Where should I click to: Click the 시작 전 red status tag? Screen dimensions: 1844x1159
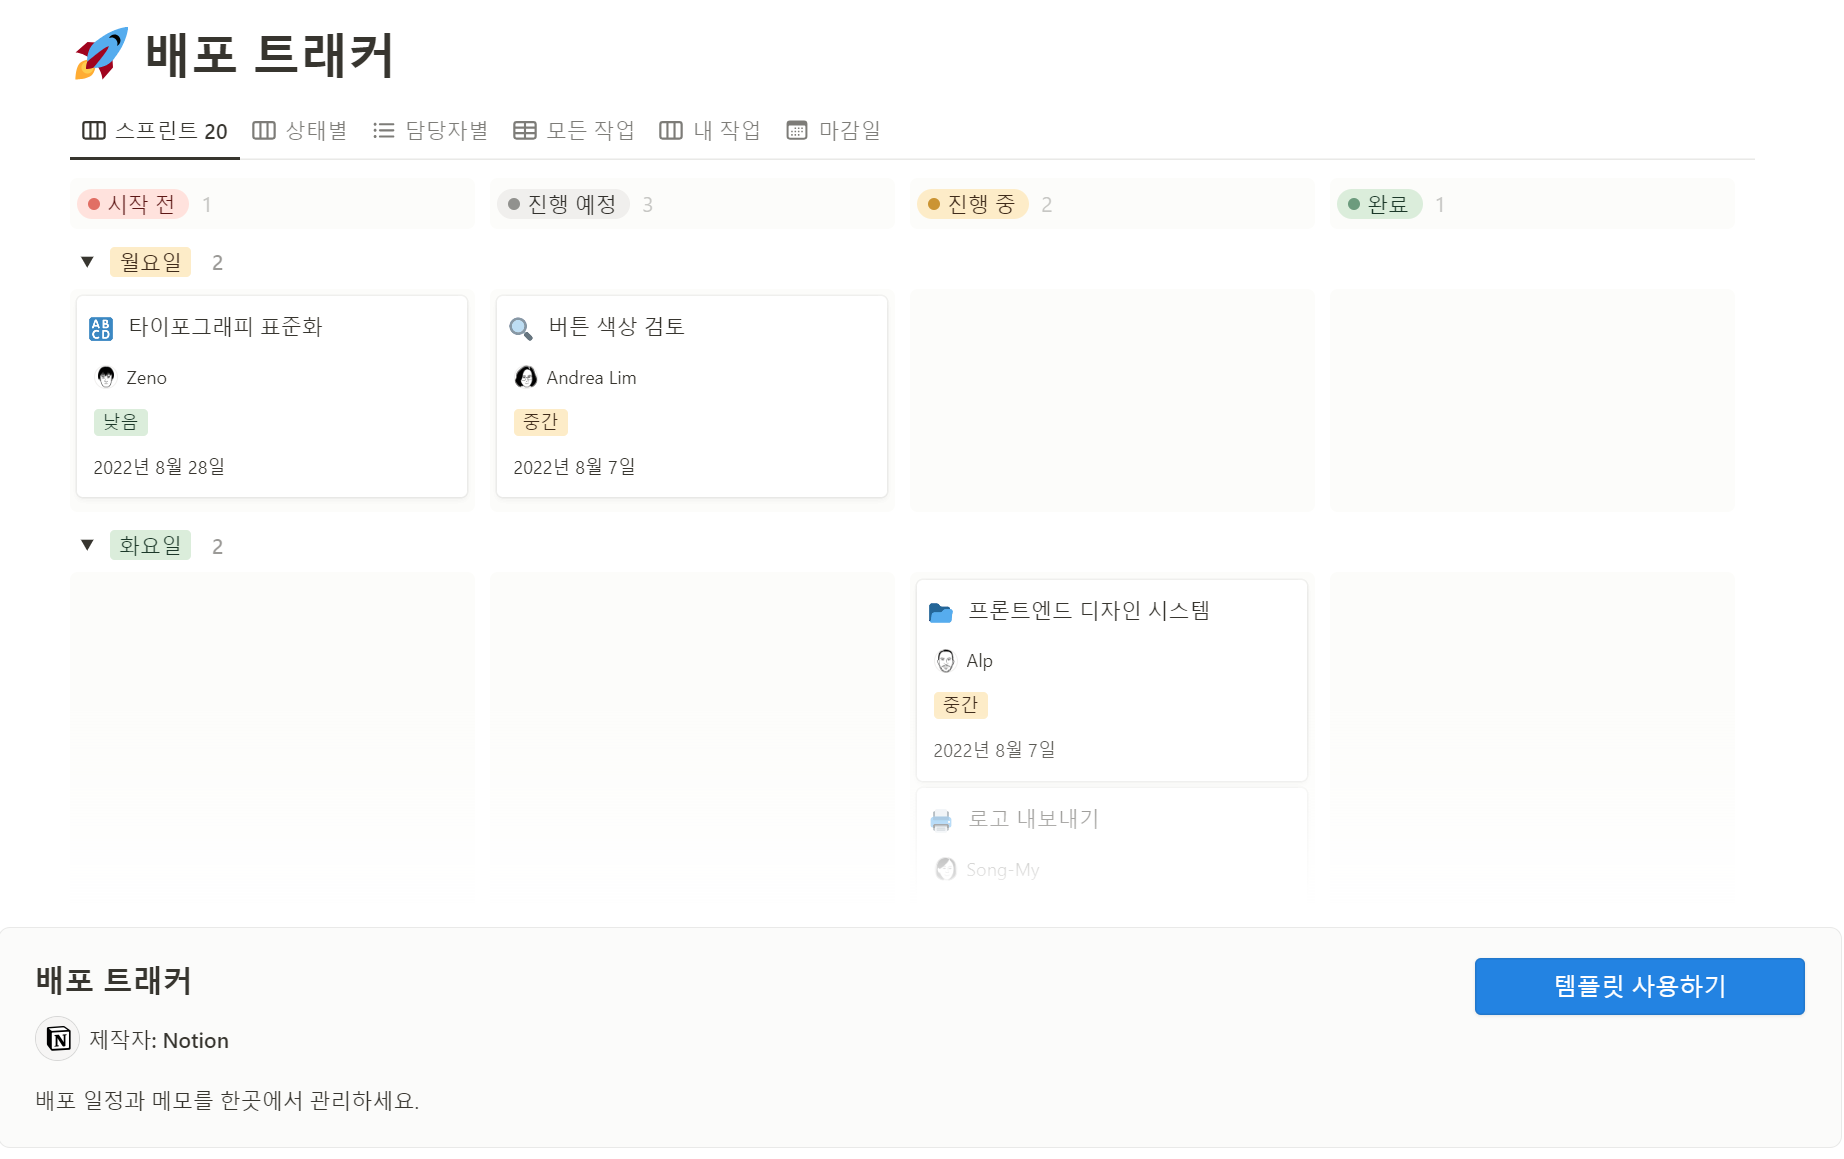133,204
